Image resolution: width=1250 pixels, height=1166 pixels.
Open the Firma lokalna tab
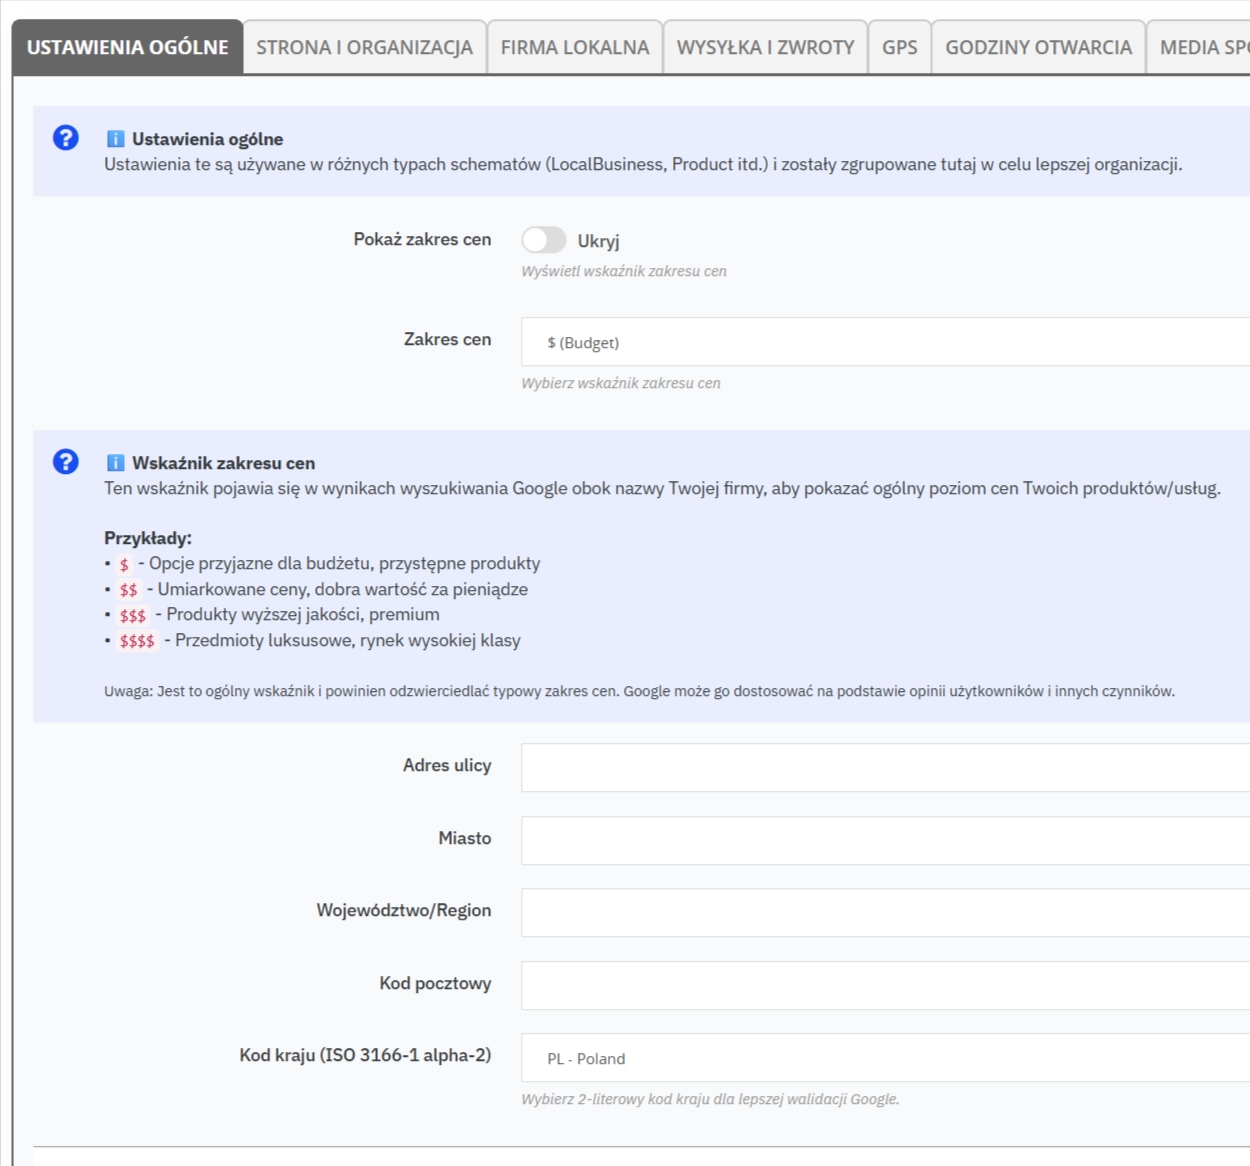click(574, 47)
